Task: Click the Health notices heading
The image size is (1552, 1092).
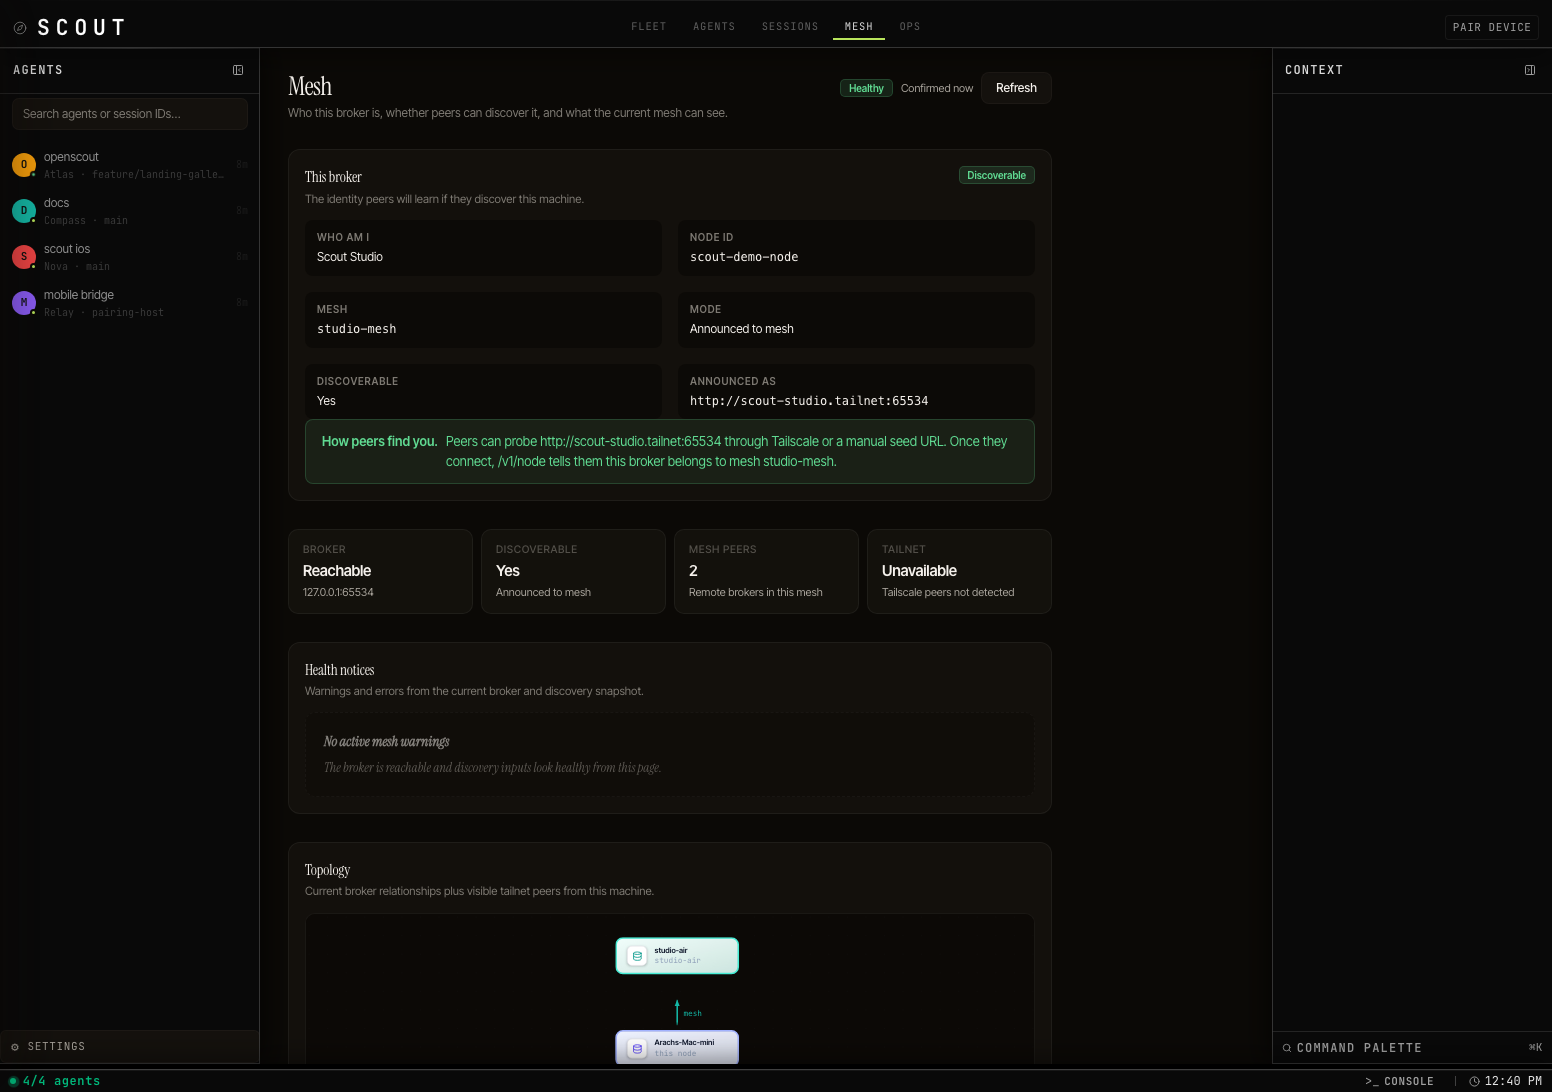Action: [339, 670]
